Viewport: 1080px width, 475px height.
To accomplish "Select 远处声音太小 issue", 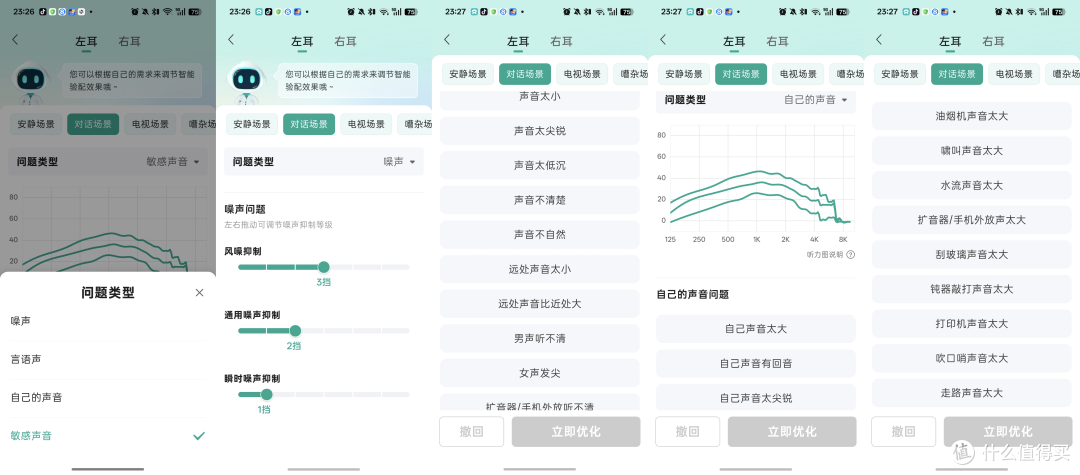I will click(540, 269).
